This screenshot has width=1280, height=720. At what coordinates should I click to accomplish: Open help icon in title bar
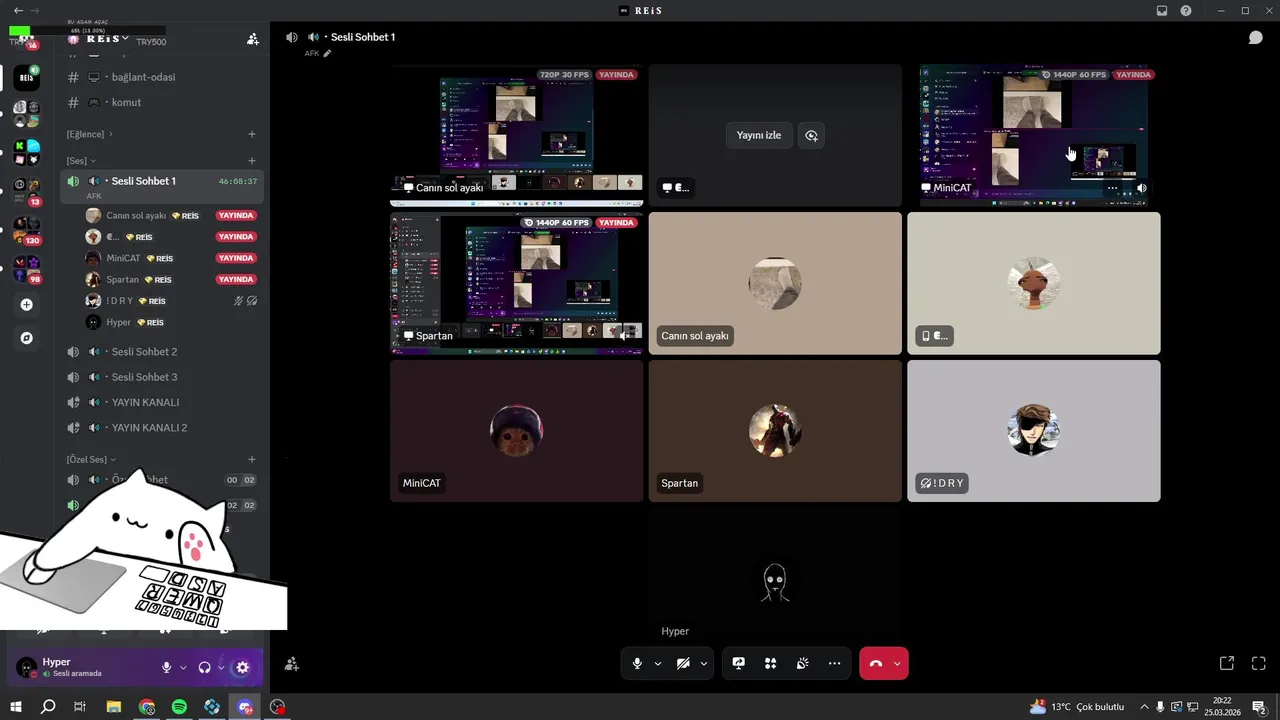1186,10
